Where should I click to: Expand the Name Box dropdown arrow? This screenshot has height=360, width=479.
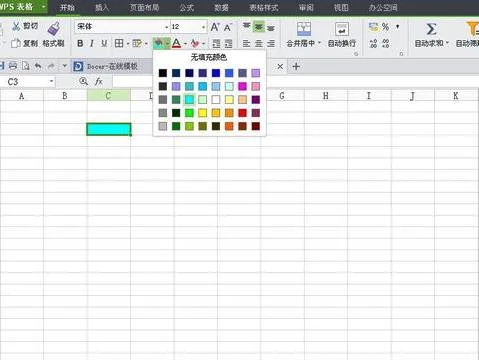click(51, 81)
